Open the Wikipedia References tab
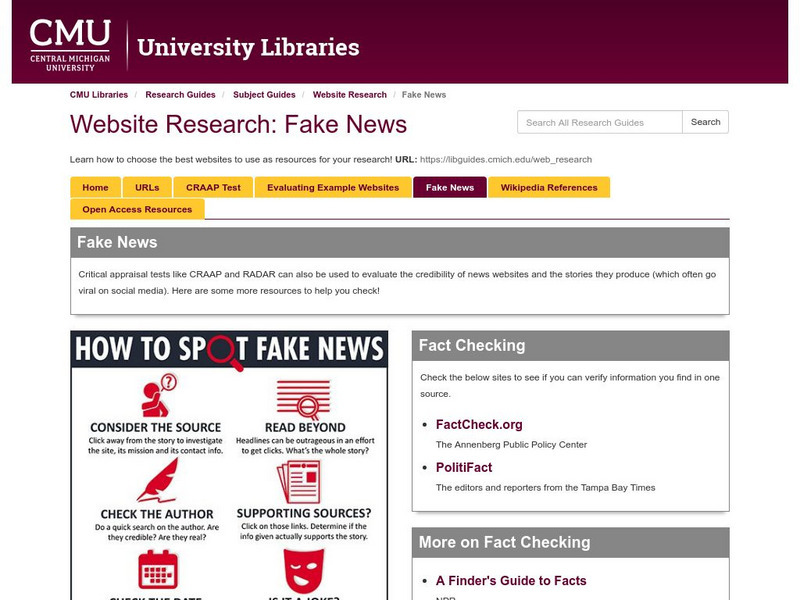This screenshot has width=800, height=600. click(x=548, y=187)
